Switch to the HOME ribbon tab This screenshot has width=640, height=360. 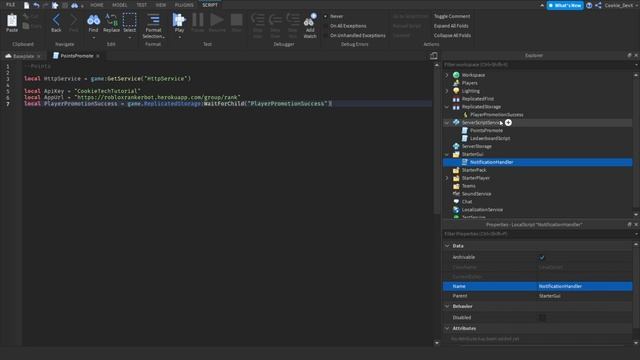pos(97,5)
